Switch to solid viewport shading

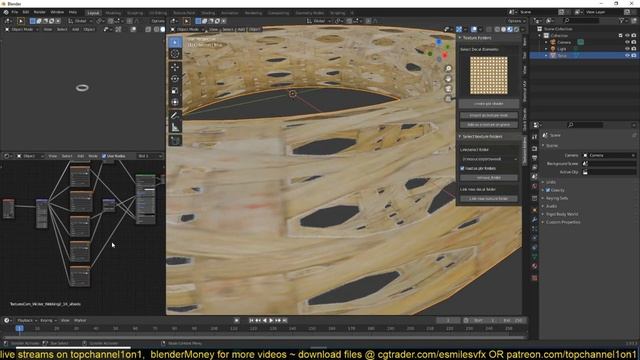click(503, 29)
